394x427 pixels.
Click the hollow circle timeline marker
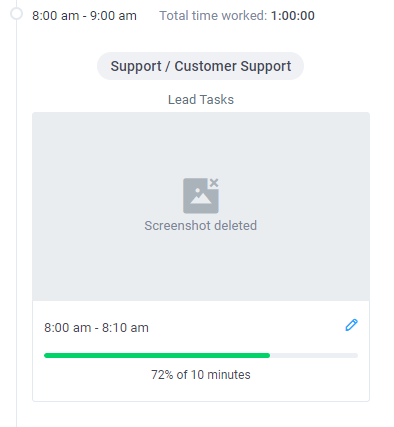coord(16,14)
